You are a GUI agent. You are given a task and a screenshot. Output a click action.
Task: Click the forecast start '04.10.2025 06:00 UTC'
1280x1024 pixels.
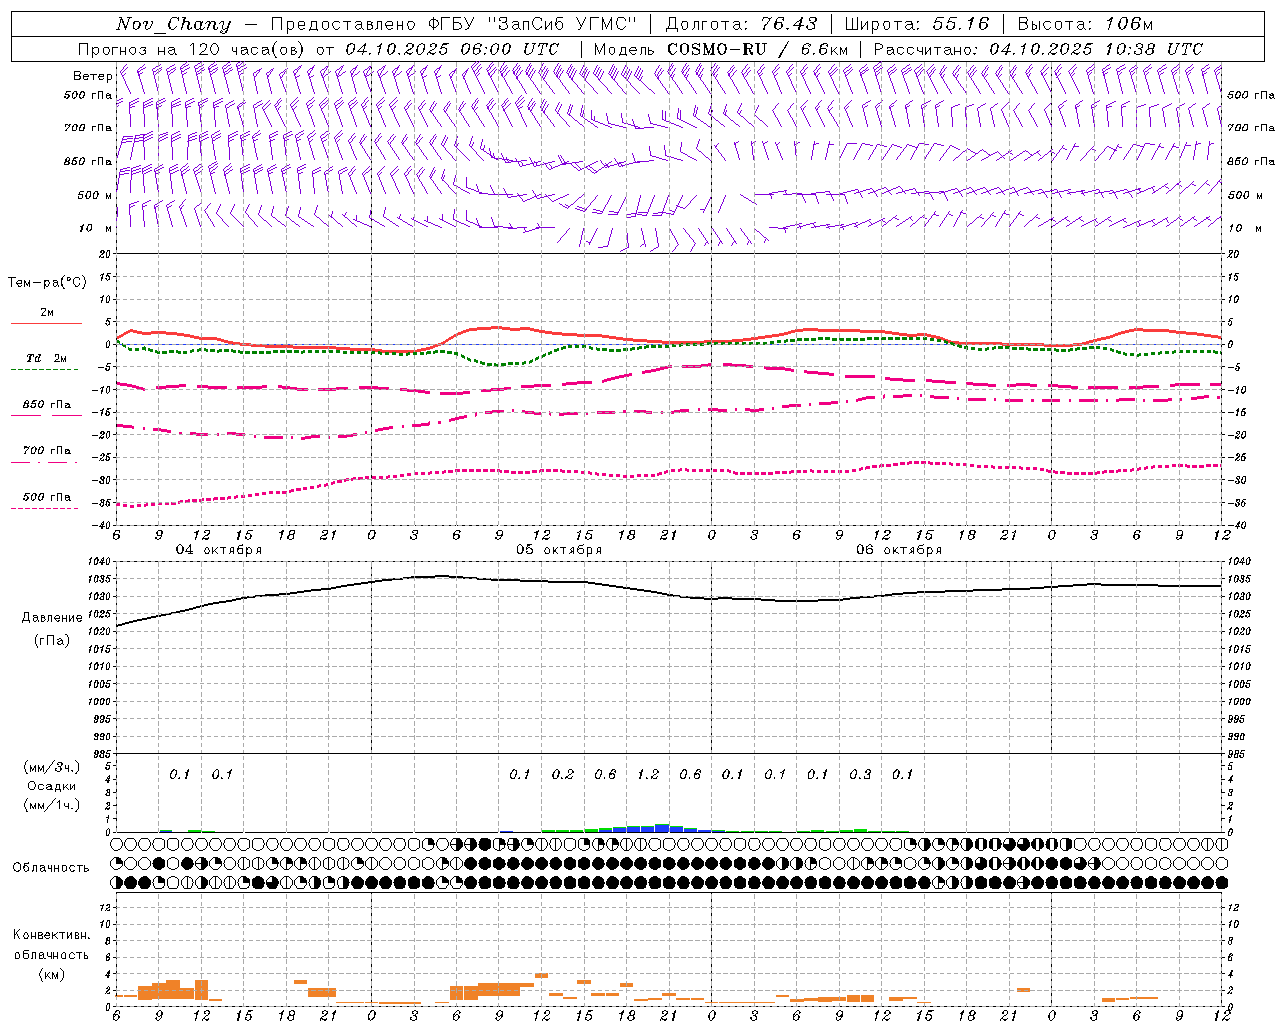pyautogui.click(x=452, y=49)
